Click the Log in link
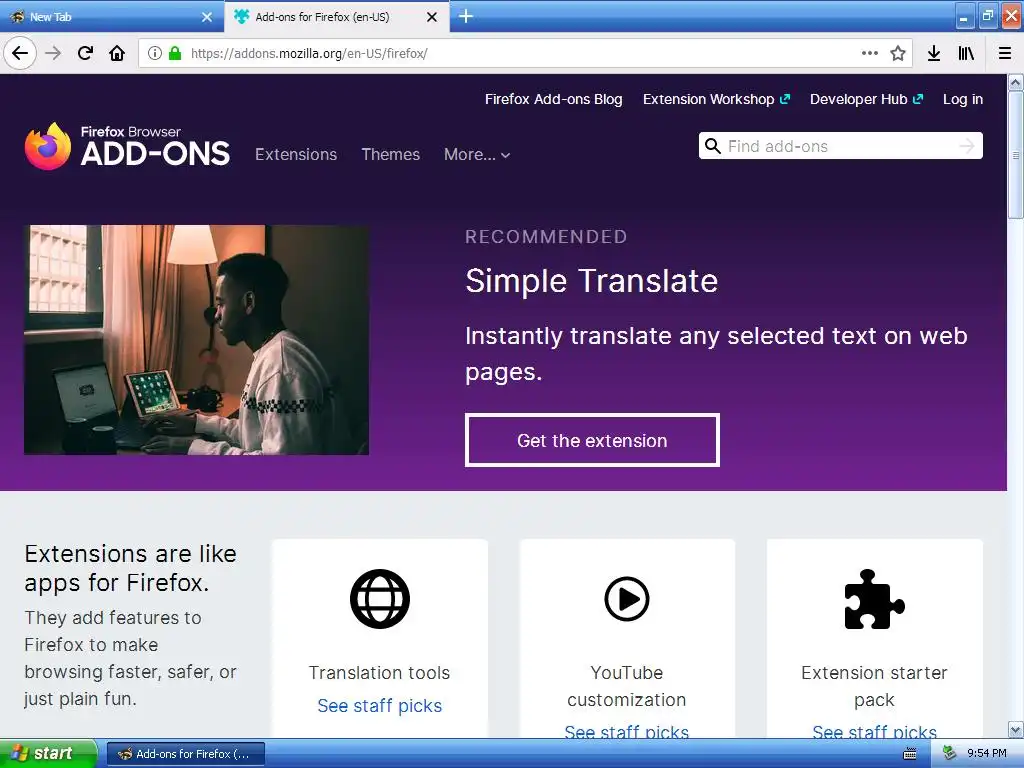The image size is (1024, 768). (x=963, y=99)
